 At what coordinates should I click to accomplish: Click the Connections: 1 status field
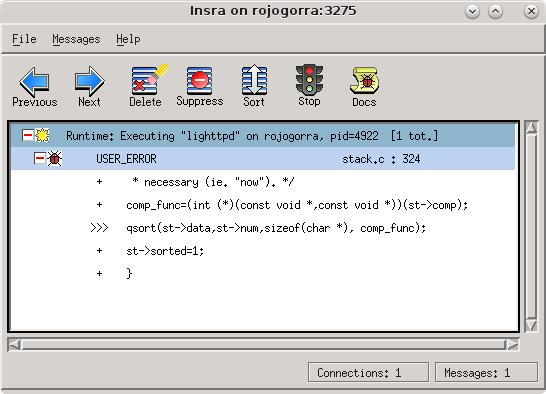coord(368,373)
